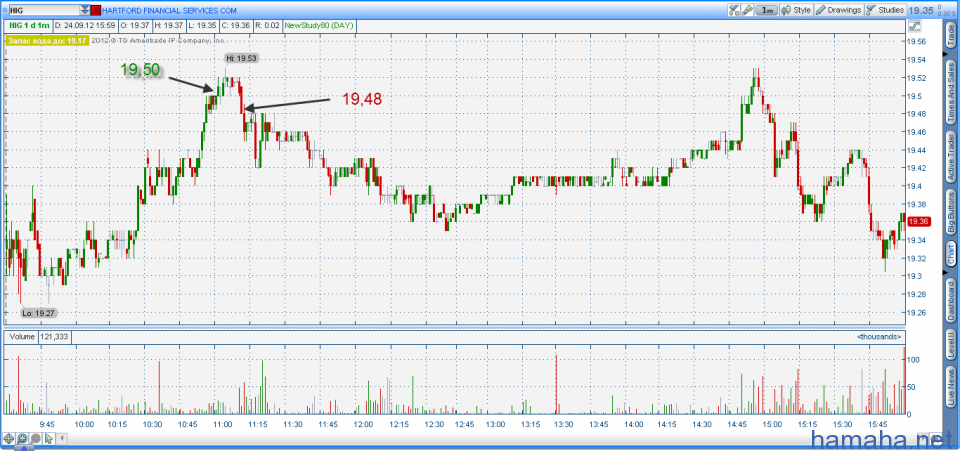
Task: Click the 'Hi: 19.53' price bubble
Action: (x=241, y=58)
